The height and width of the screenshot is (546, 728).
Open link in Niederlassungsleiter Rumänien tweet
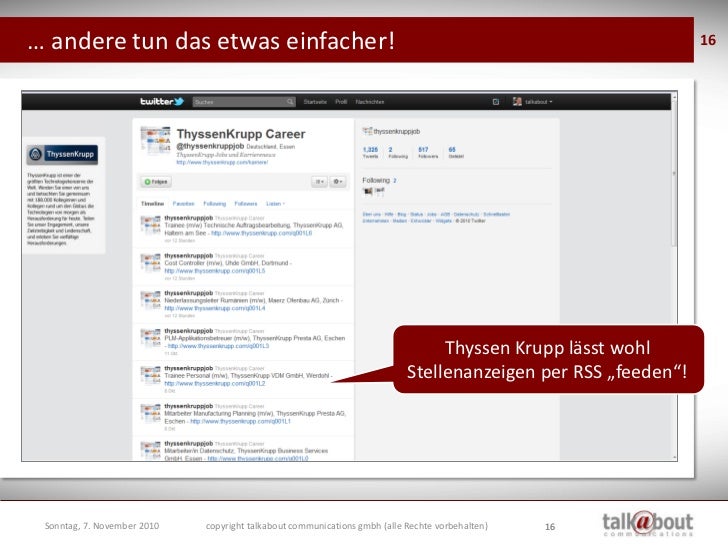(214, 308)
